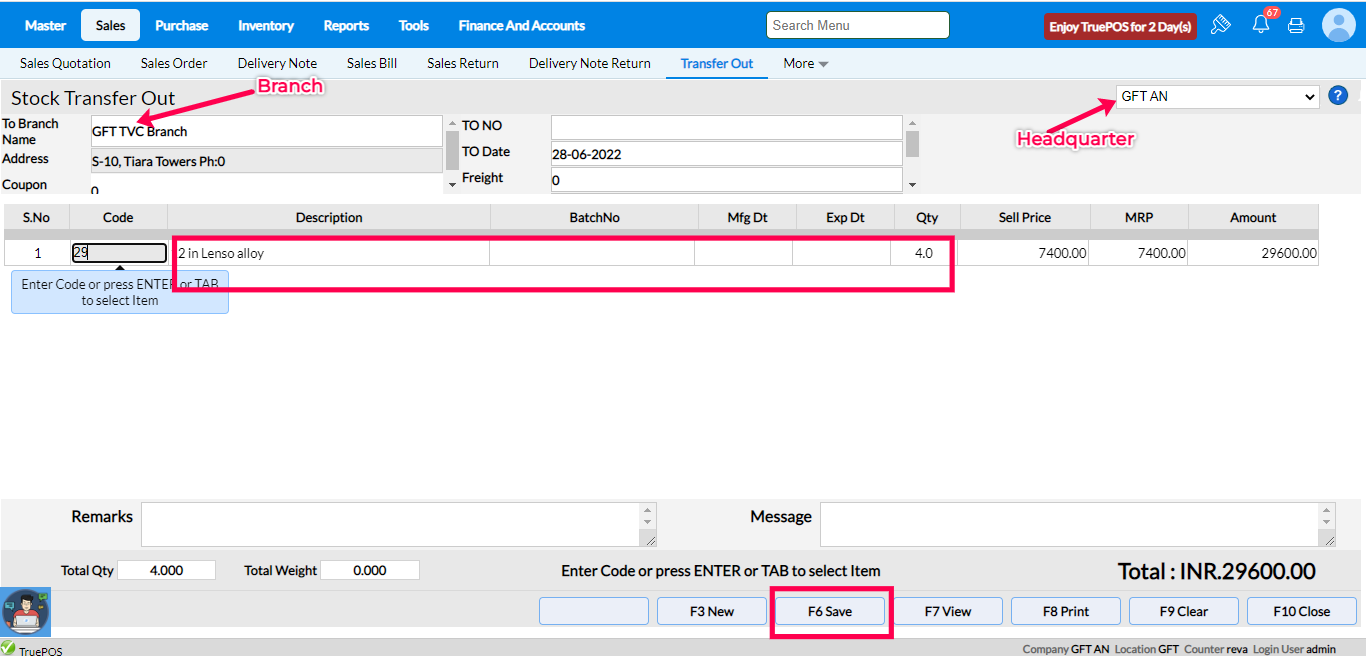Viewport: 1366px width, 656px height.
Task: Click the left form panel scrollbar
Action: pos(452,151)
